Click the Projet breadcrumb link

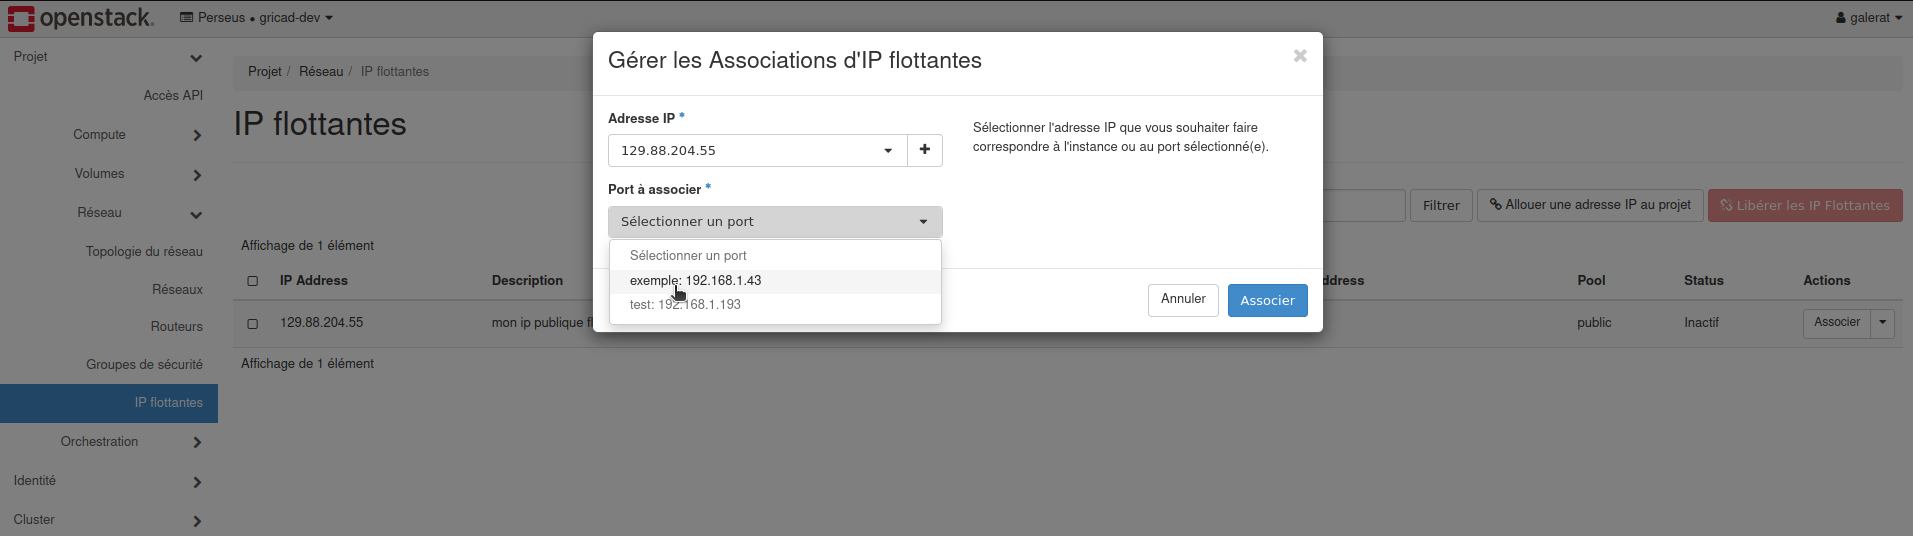click(x=265, y=71)
